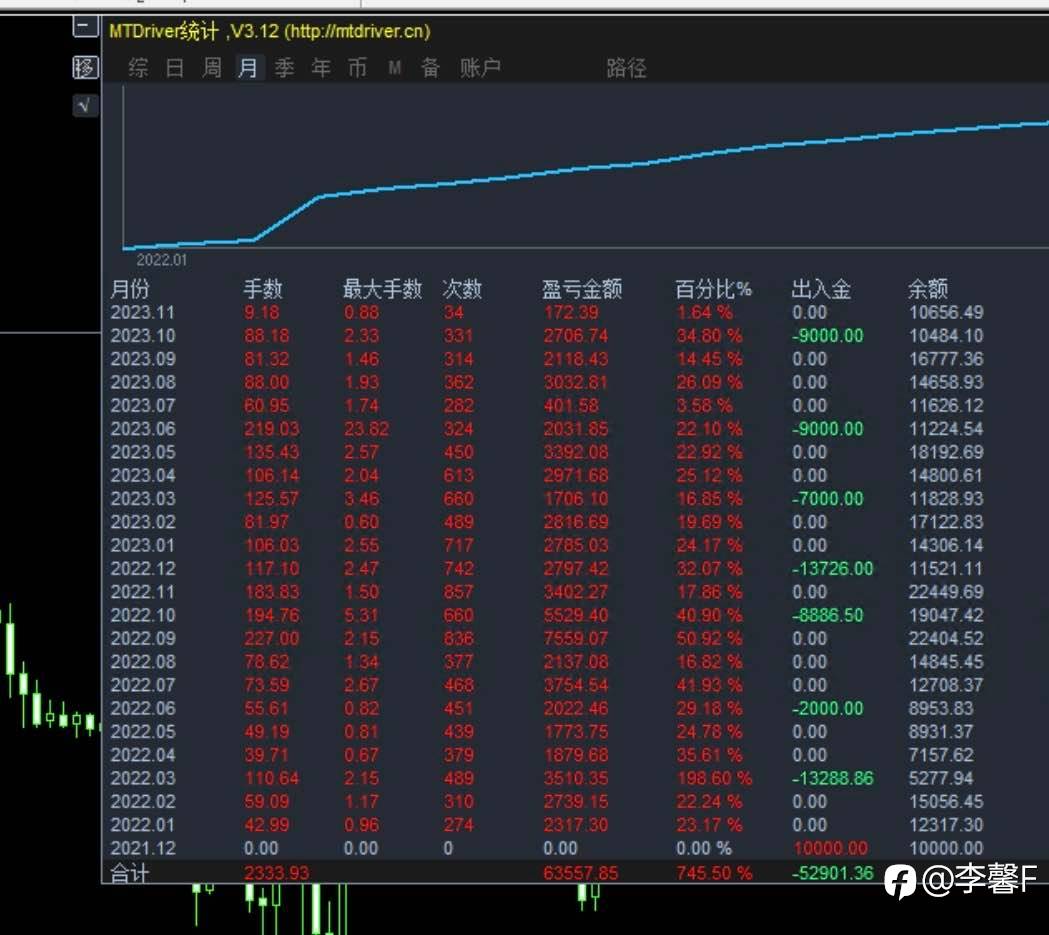1049x935 pixels.
Task: Select the 2022.01 month row
Action: click(547, 825)
